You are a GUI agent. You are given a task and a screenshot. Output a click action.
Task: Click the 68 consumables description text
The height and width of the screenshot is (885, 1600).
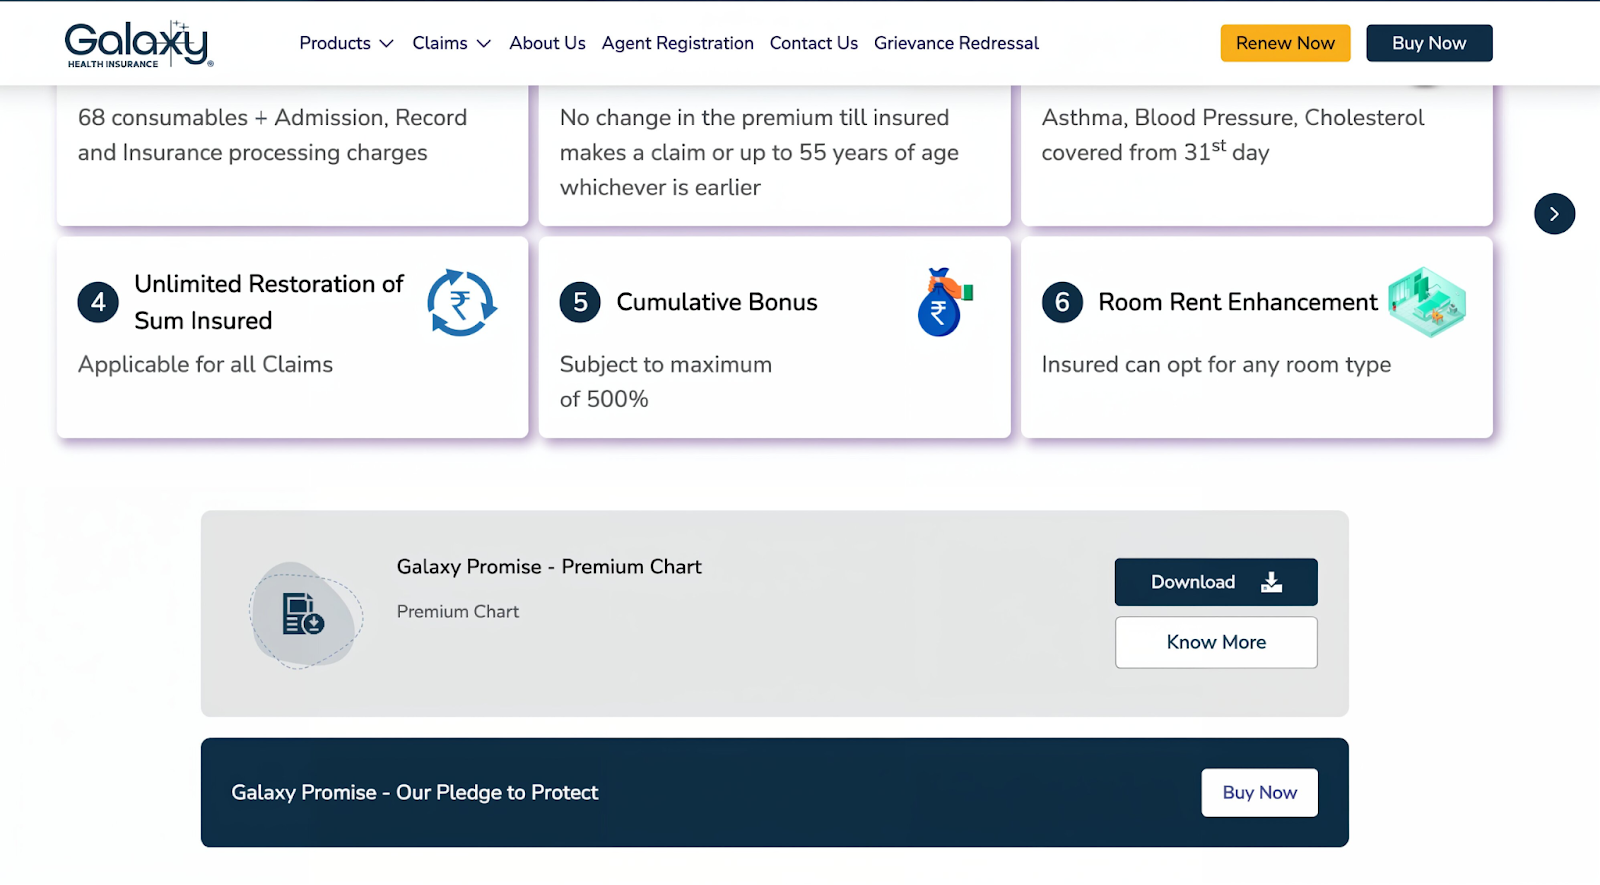[272, 135]
